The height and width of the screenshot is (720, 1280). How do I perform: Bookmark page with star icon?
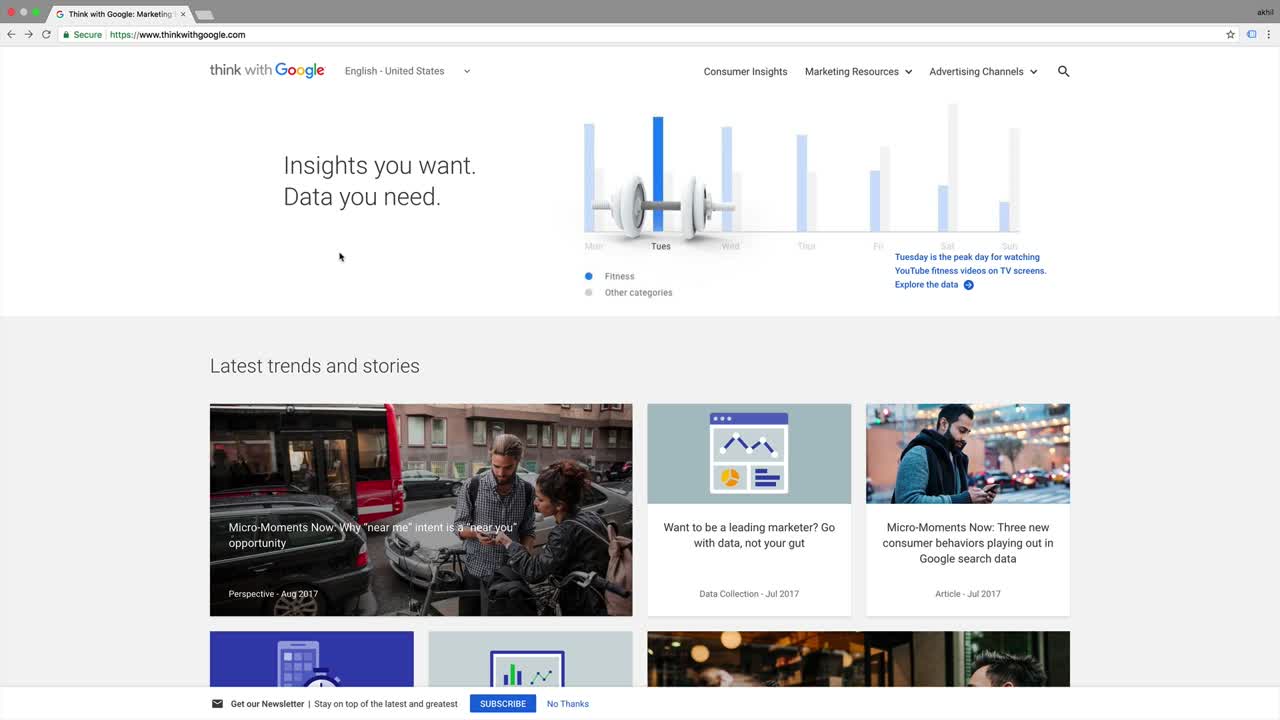pyautogui.click(x=1231, y=34)
